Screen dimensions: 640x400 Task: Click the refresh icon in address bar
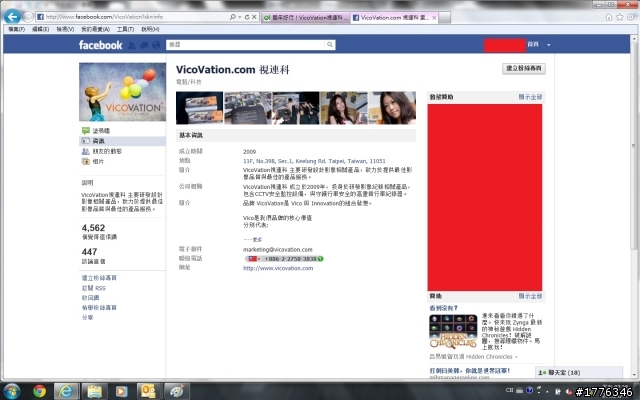[x=247, y=17]
